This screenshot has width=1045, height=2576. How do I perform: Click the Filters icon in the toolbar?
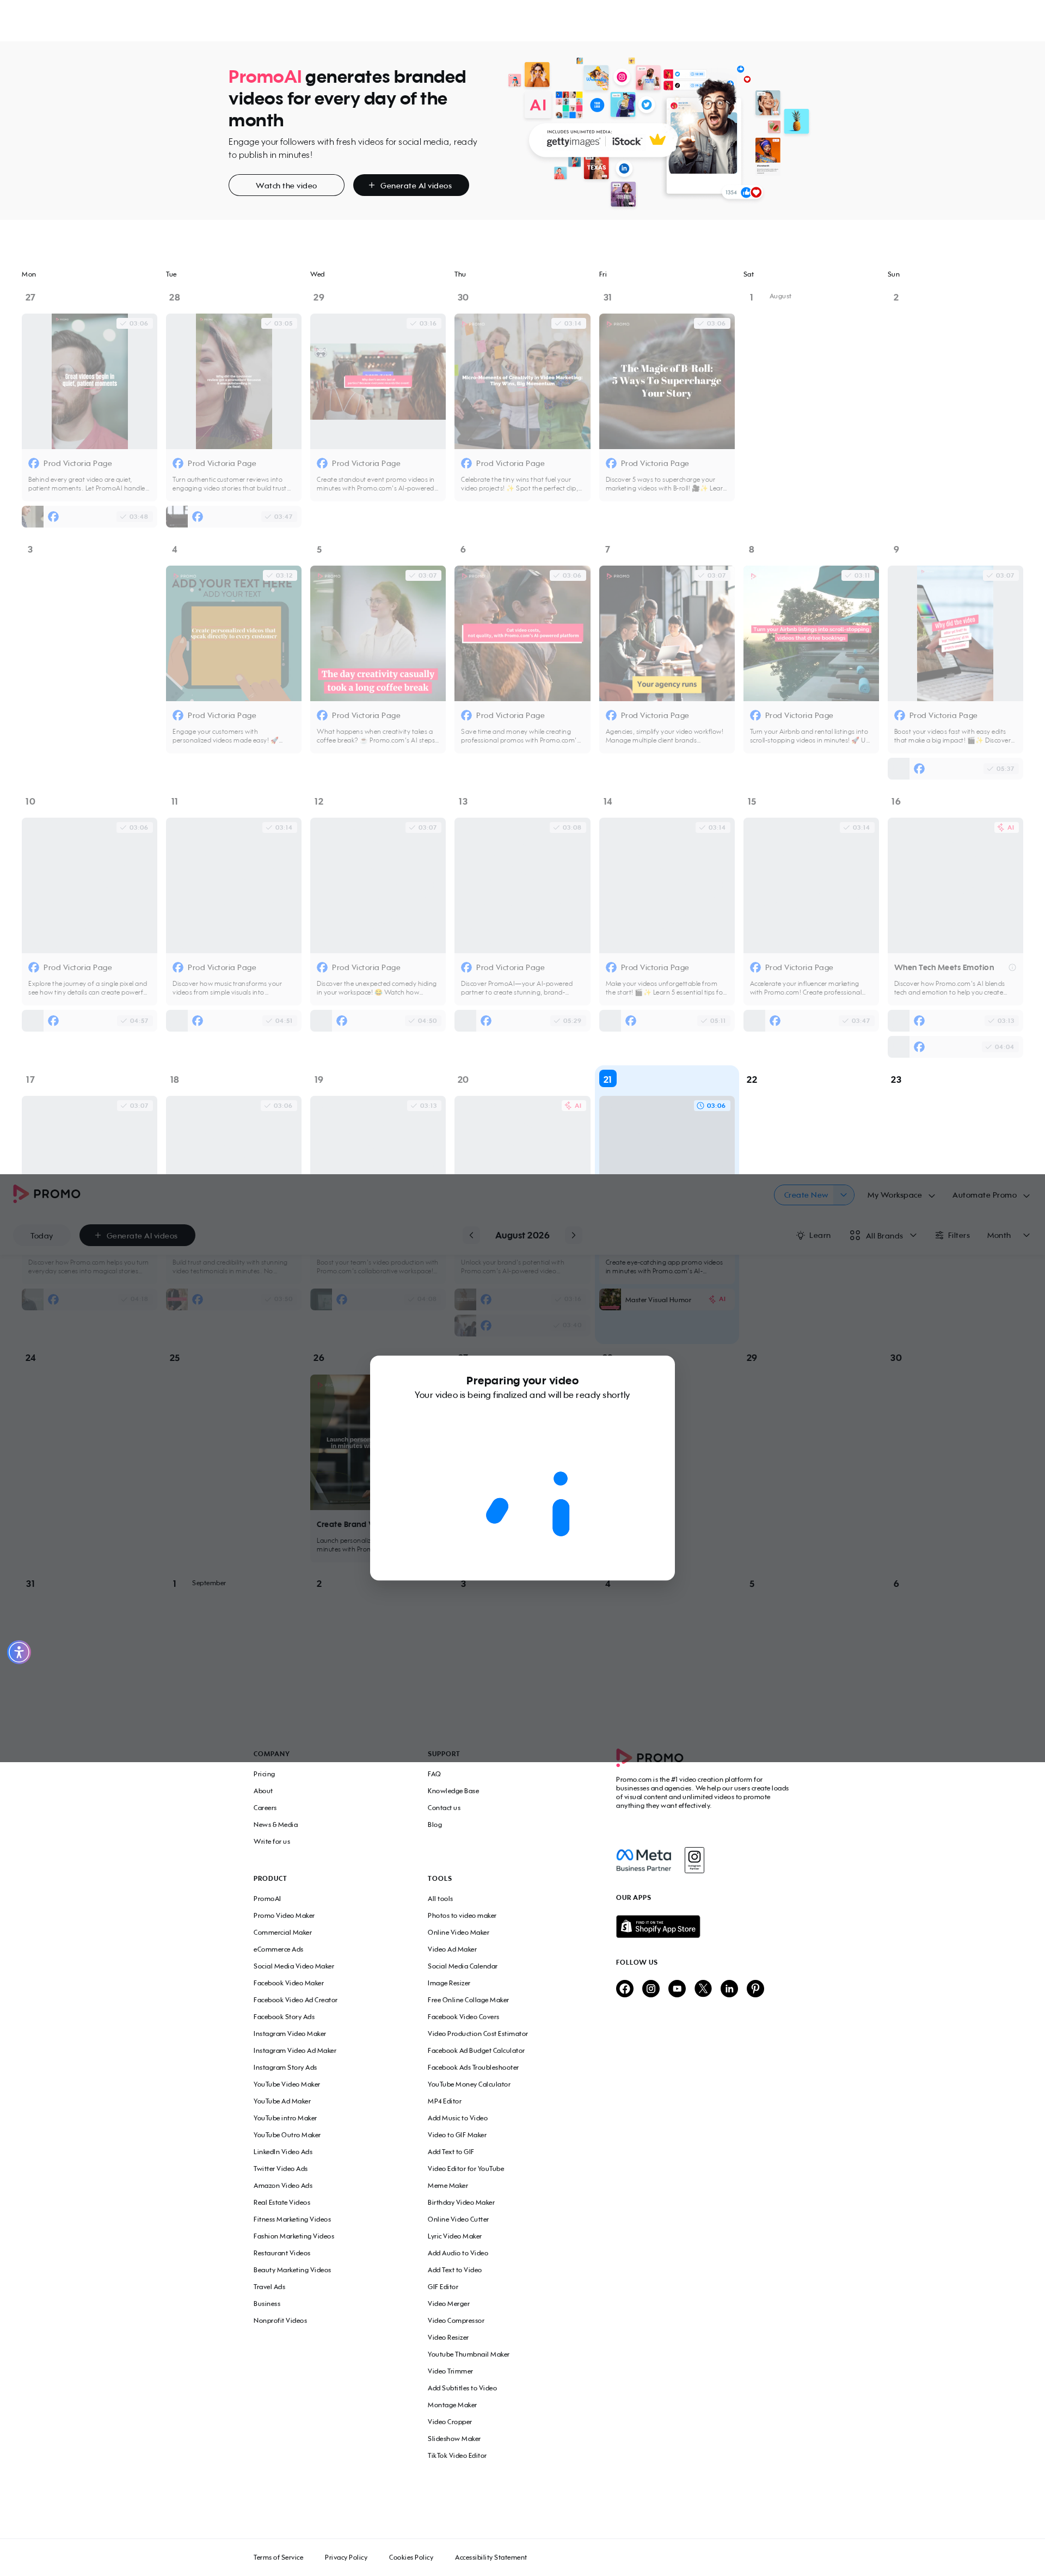pos(940,1235)
